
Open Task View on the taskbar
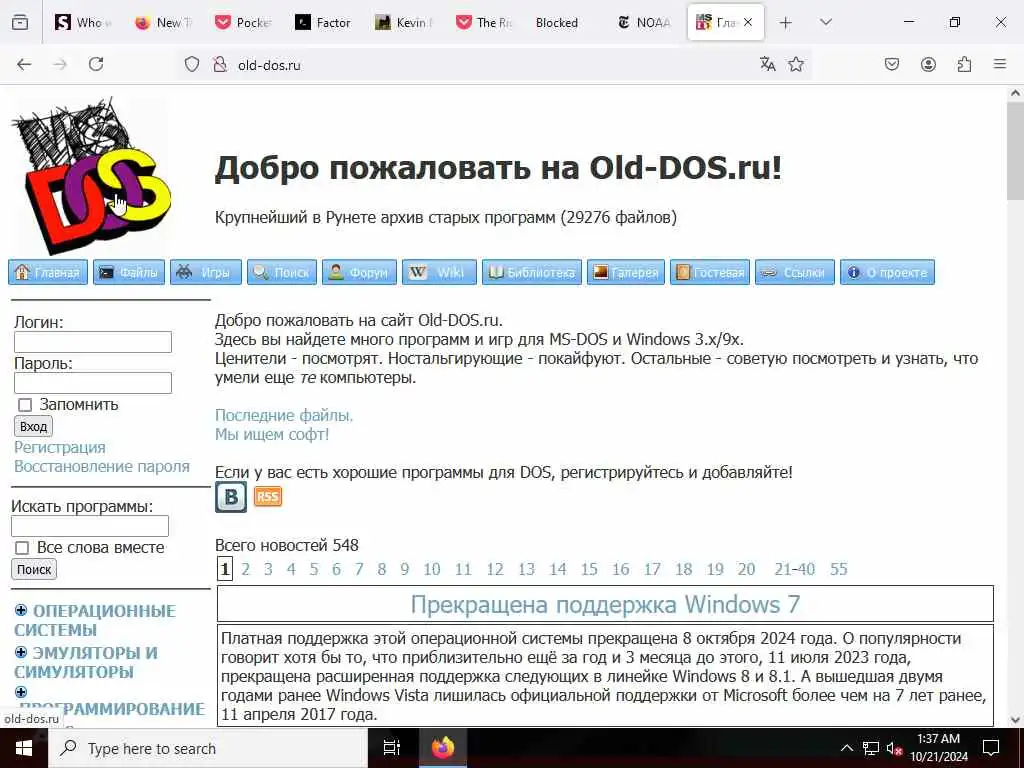(x=391, y=748)
